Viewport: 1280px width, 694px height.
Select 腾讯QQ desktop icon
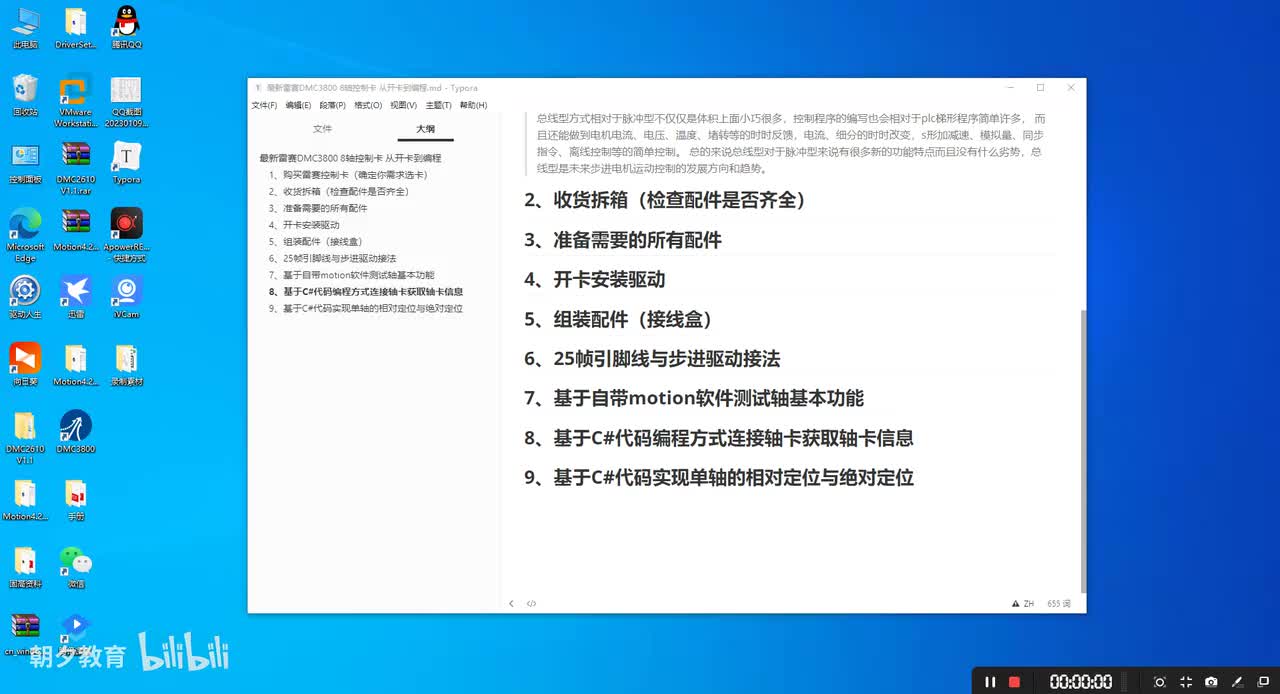coord(127,29)
